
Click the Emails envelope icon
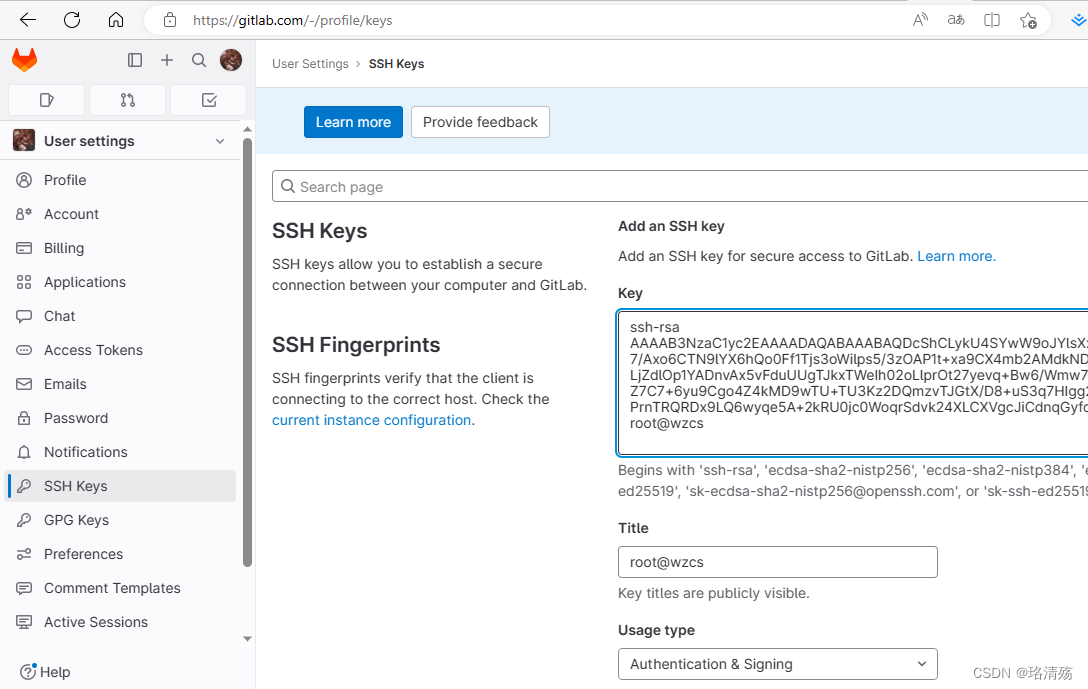pos(24,384)
